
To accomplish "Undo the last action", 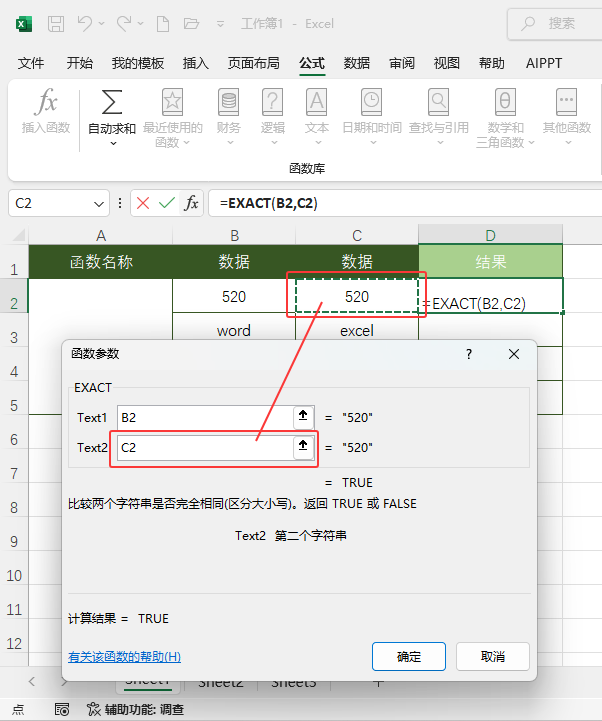I will tap(85, 23).
